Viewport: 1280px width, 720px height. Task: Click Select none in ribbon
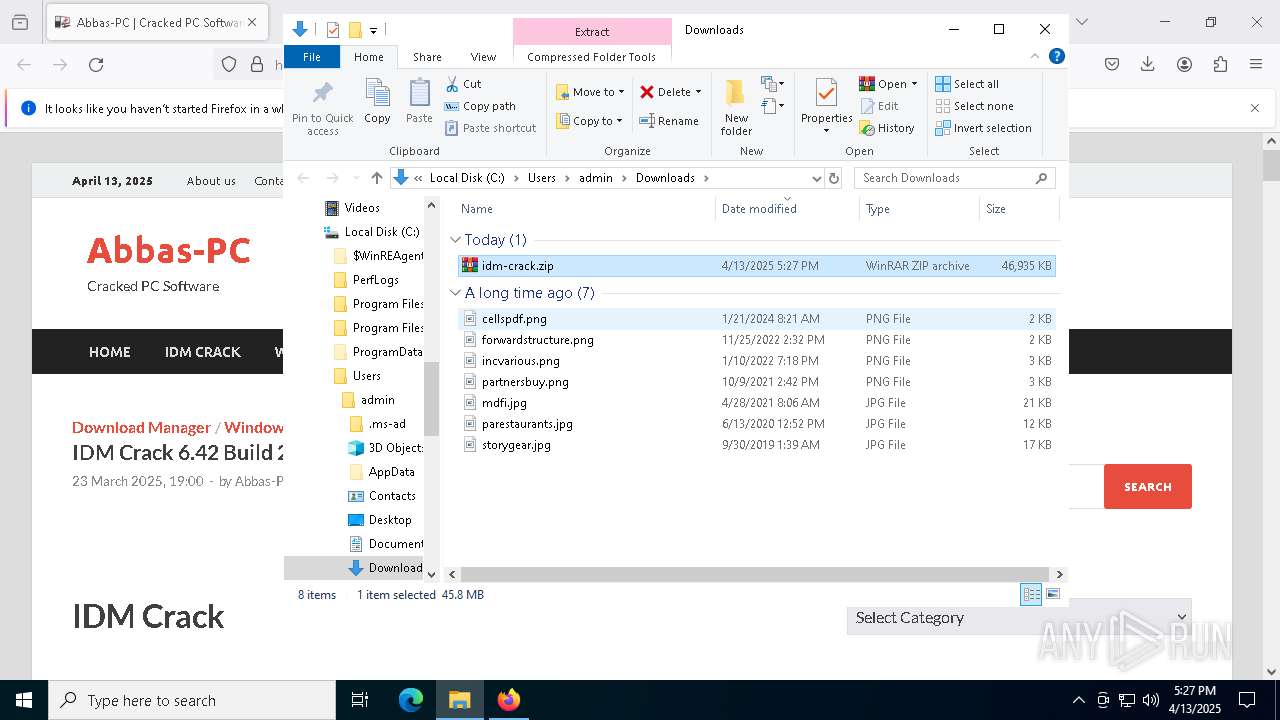pyautogui.click(x=974, y=106)
